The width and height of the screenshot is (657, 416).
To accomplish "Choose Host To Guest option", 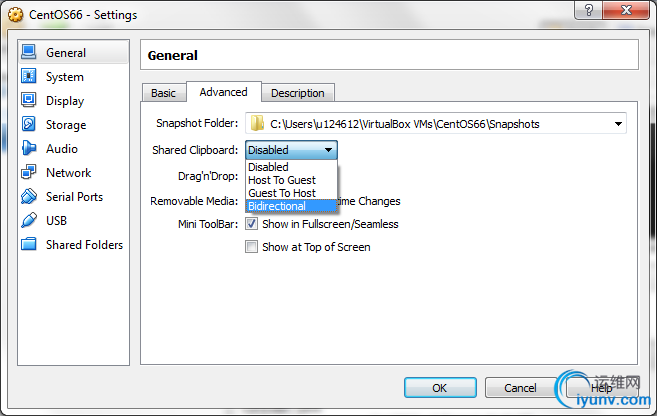I will [291, 180].
